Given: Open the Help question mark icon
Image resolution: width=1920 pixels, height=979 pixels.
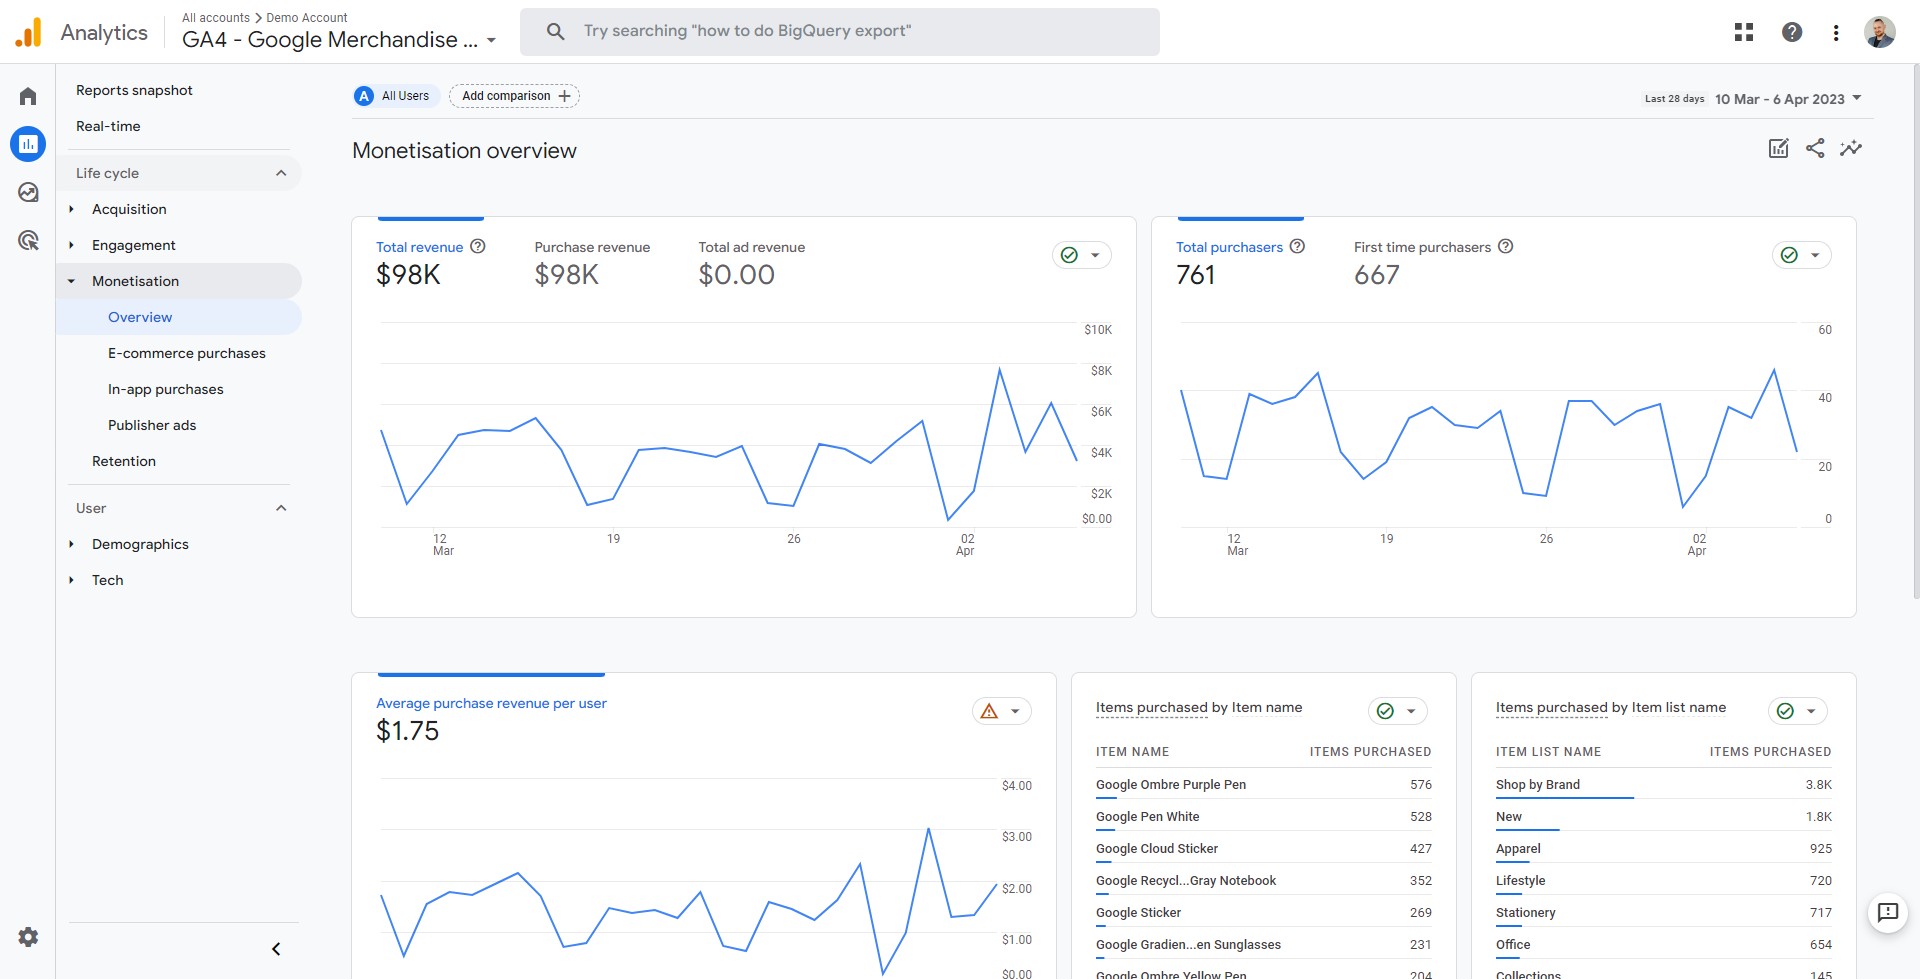Looking at the screenshot, I should coord(1792,32).
